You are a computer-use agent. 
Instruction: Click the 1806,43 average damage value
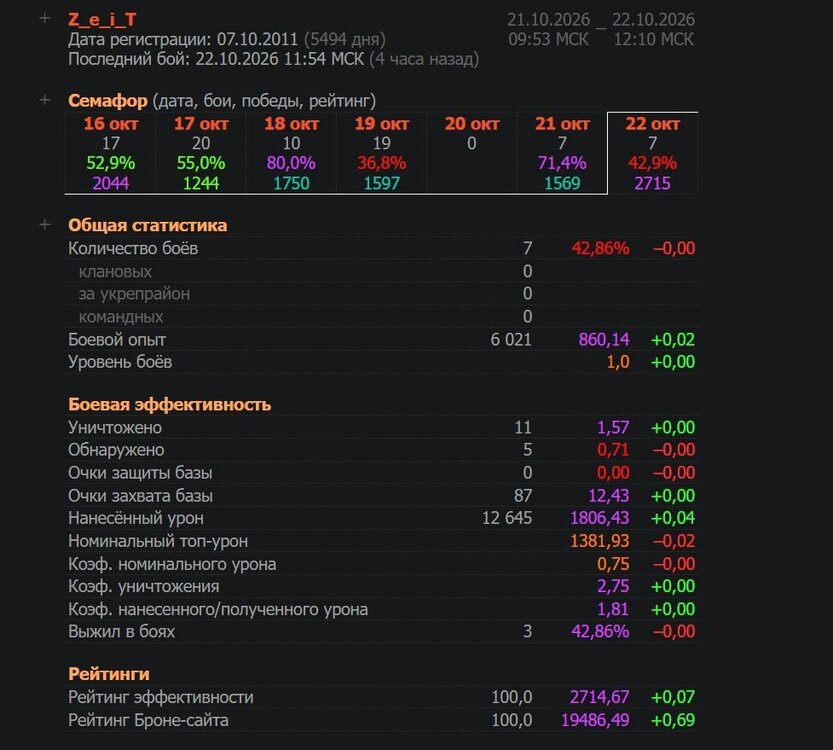click(600, 518)
